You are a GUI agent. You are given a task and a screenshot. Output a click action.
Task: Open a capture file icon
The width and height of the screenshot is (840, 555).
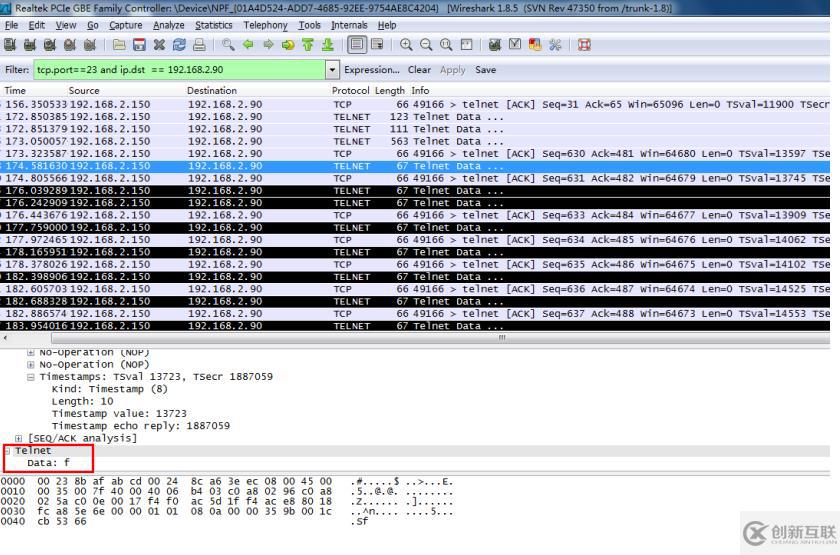point(119,45)
